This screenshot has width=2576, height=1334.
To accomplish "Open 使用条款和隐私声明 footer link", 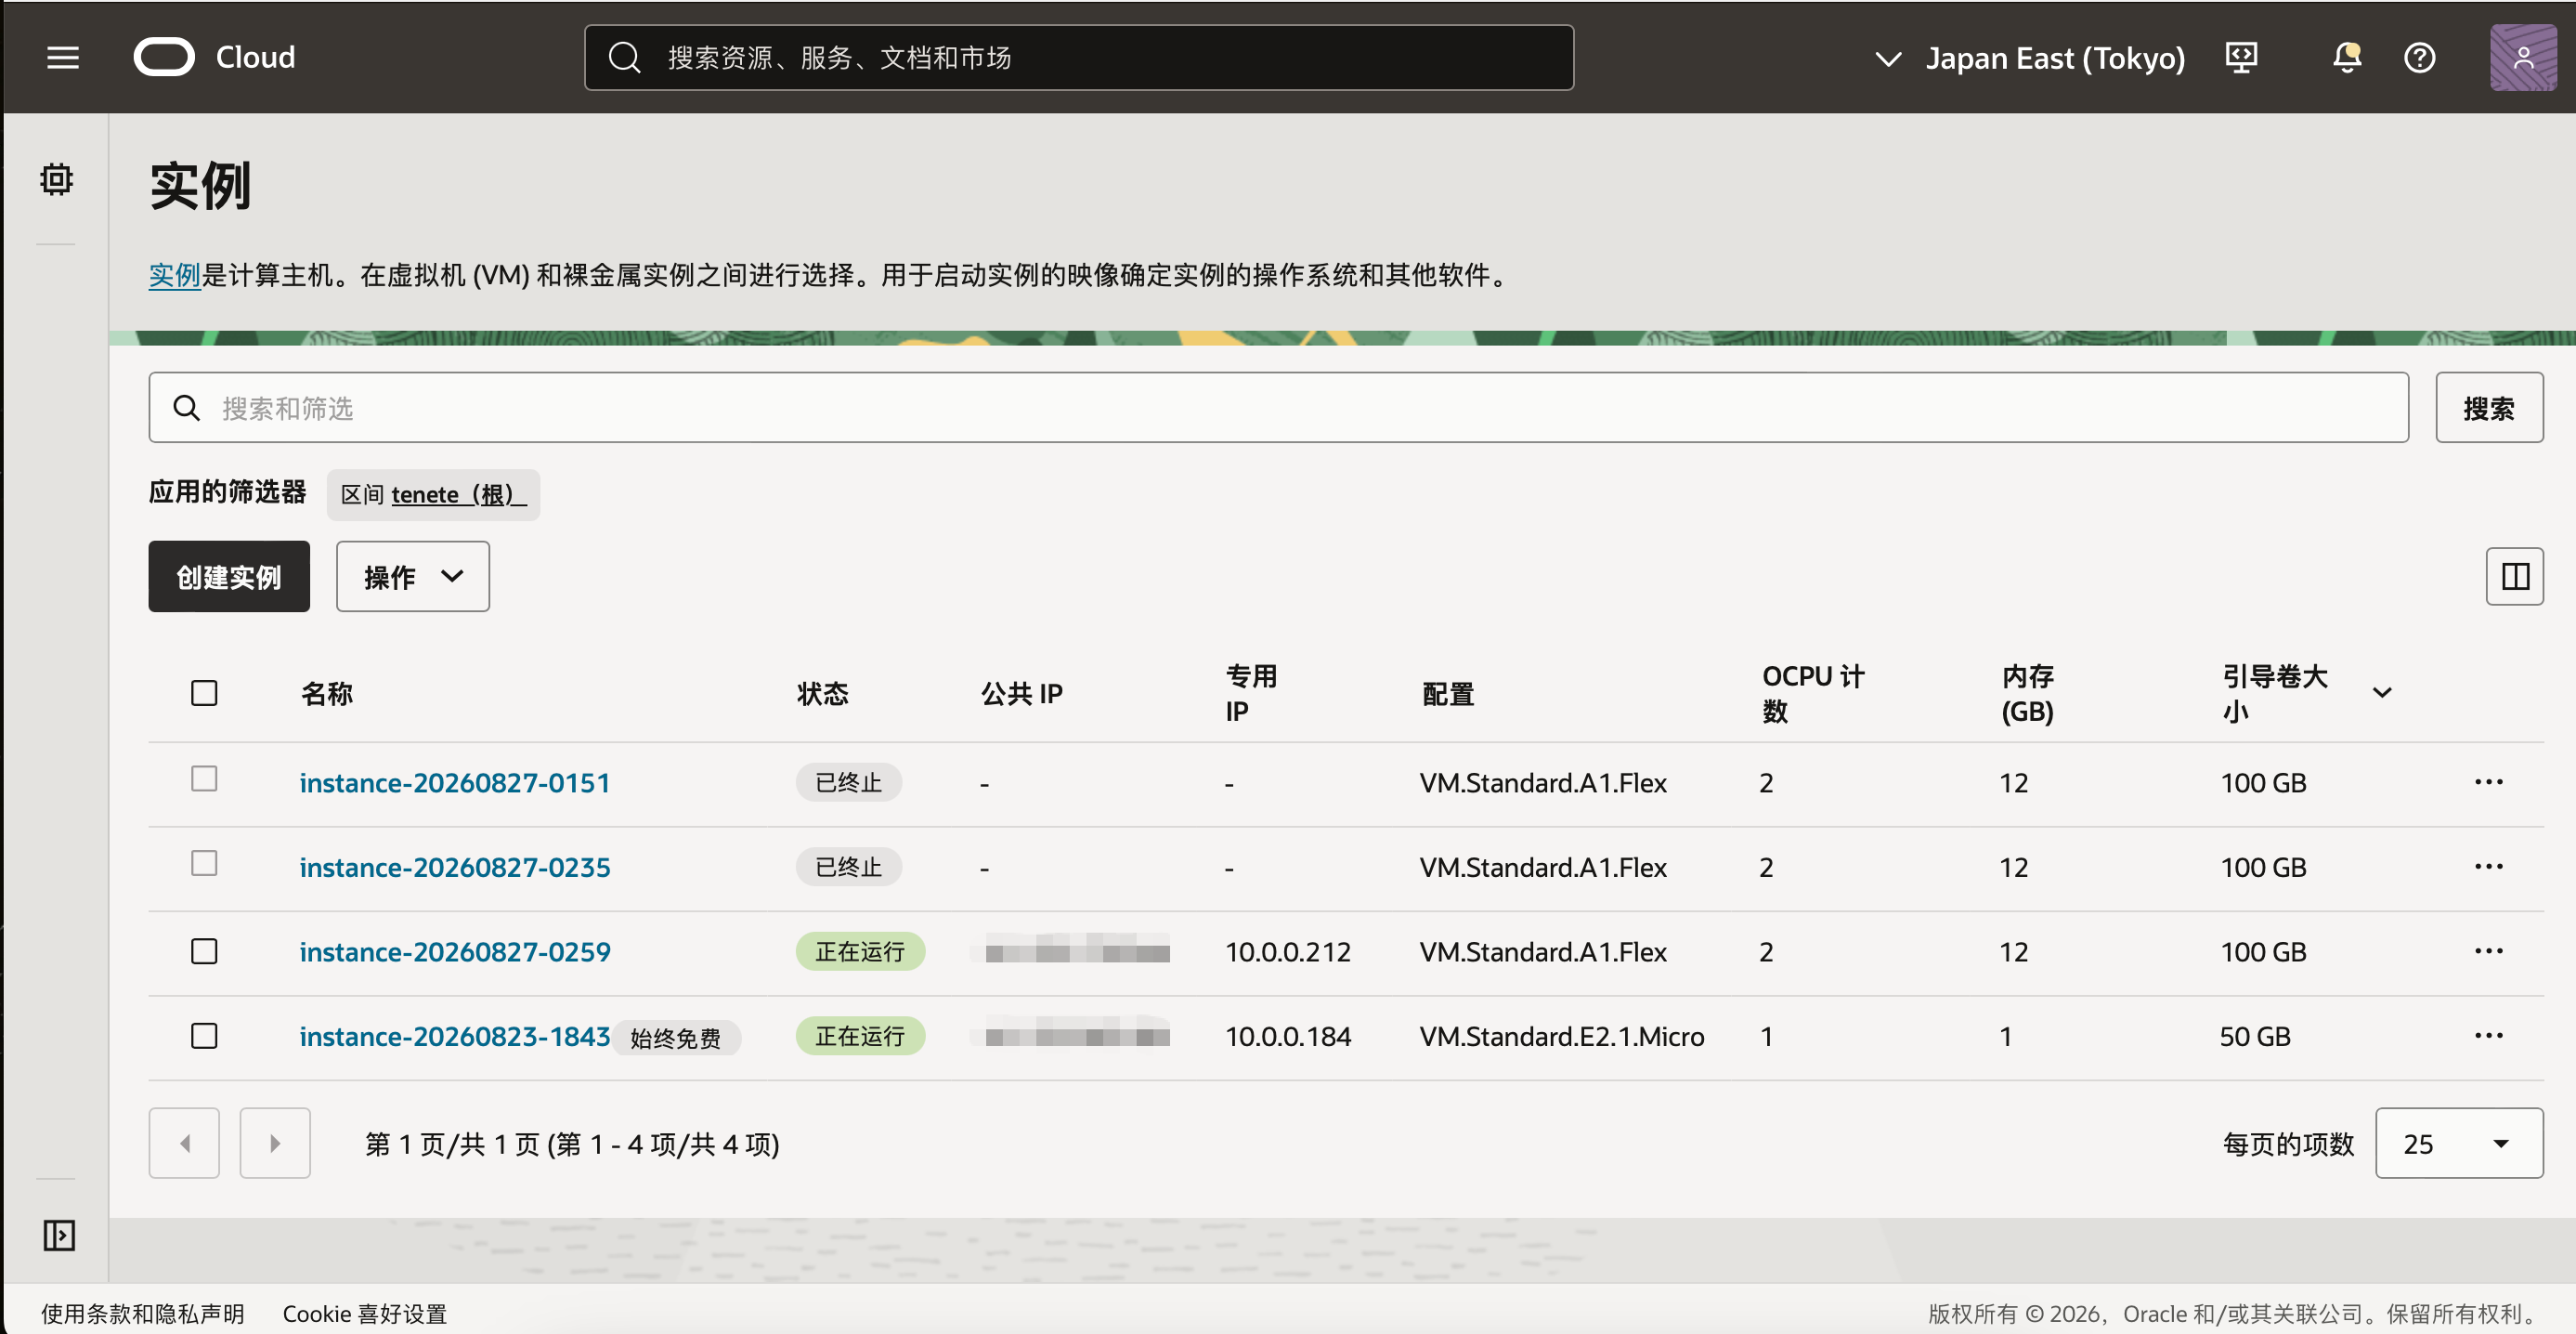I will coord(143,1313).
